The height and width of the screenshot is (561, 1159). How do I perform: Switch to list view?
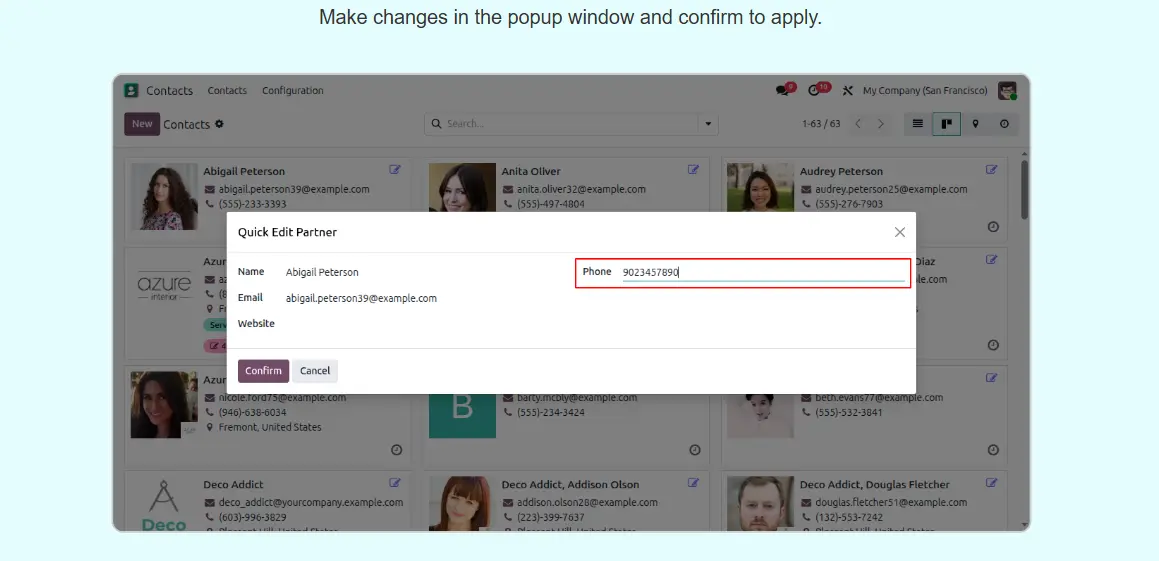pyautogui.click(x=917, y=124)
